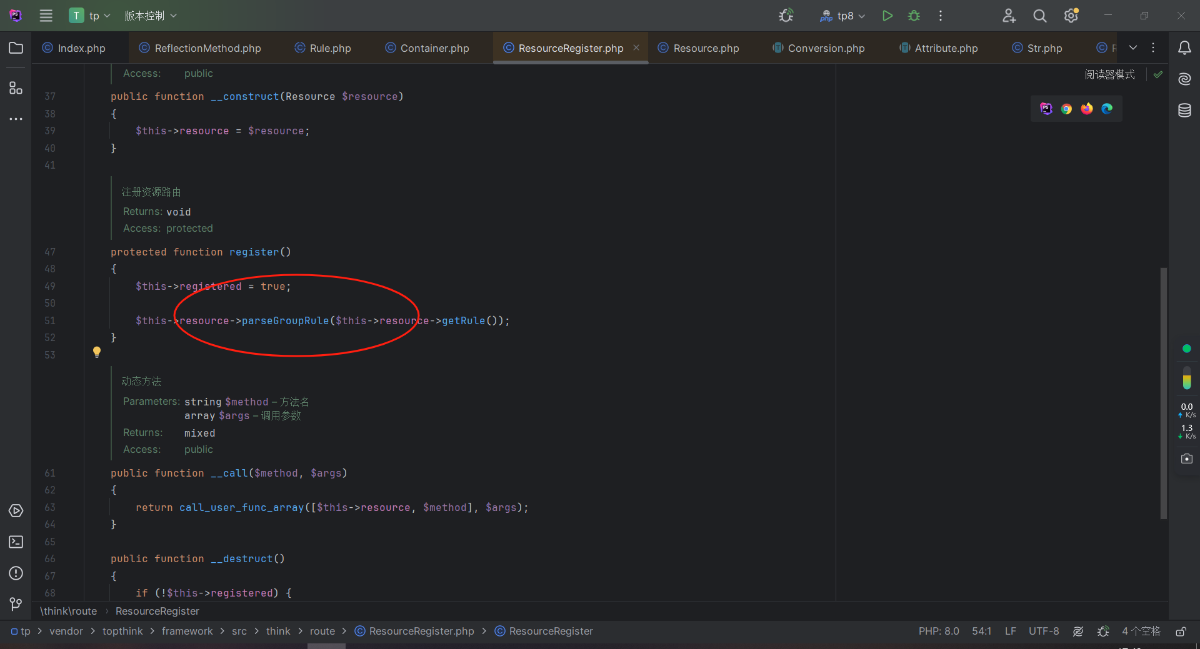Open the file in Chrome from the browser popup
This screenshot has height=649, width=1200.
[1066, 108]
